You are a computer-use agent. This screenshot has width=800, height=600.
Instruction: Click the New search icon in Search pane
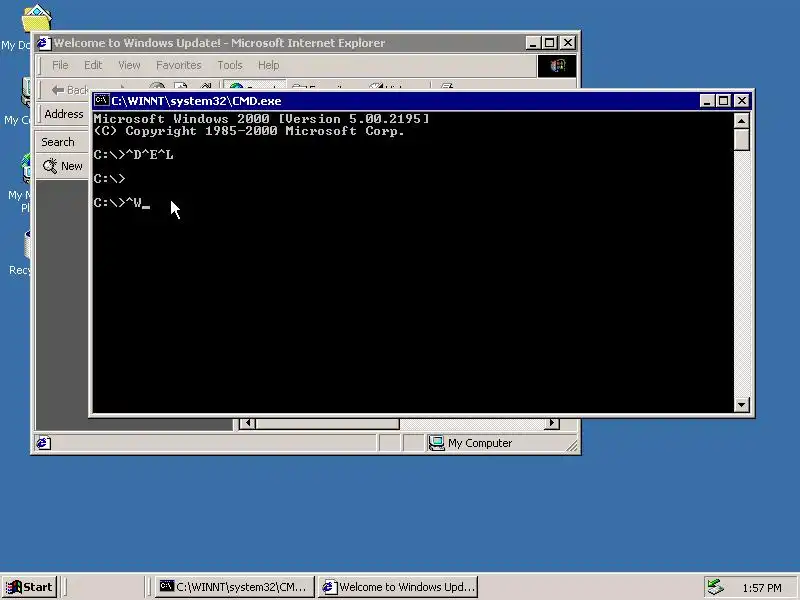pos(50,166)
